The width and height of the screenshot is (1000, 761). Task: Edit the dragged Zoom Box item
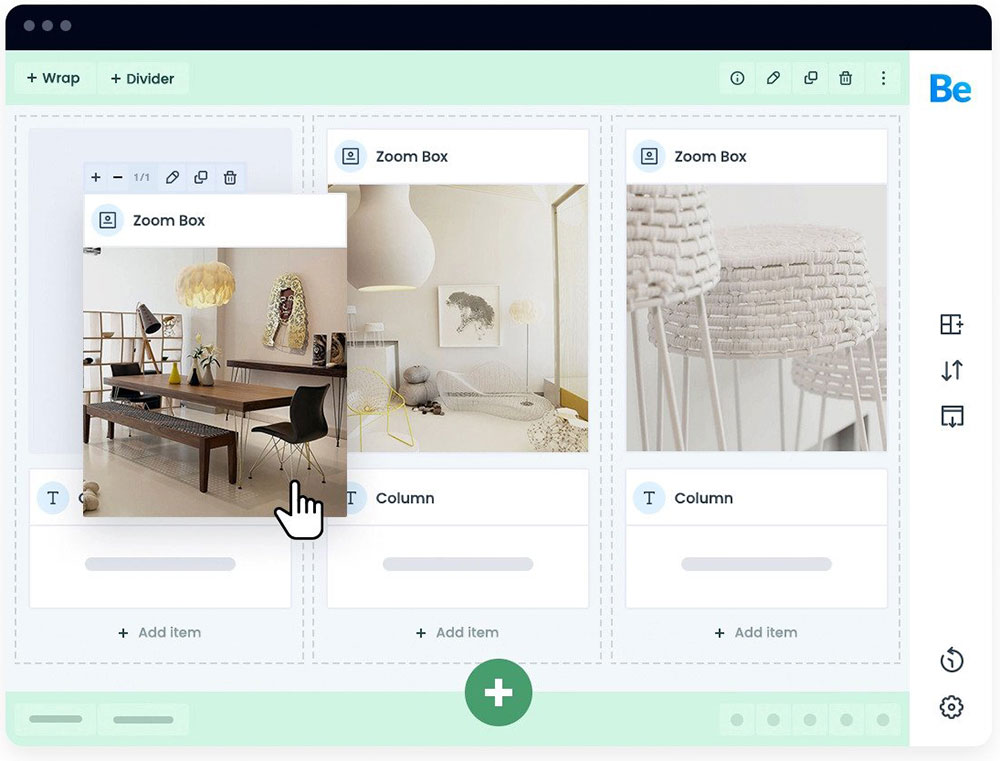pos(172,178)
